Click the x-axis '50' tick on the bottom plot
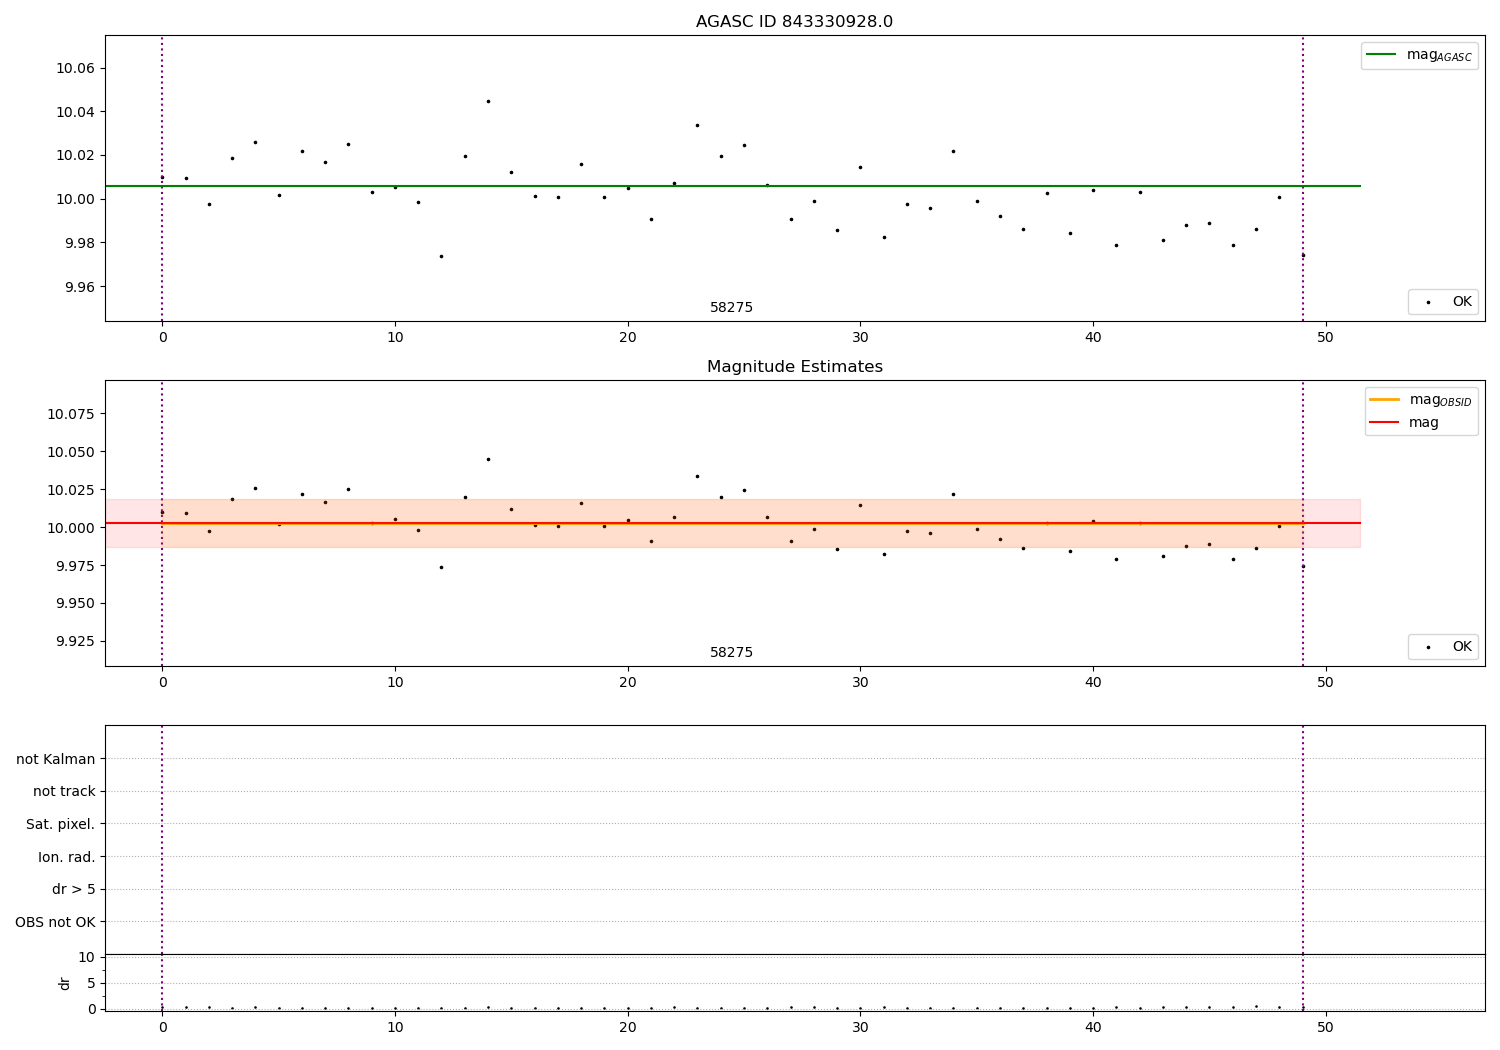Viewport: 1500px width, 1050px height. (x=1326, y=1028)
